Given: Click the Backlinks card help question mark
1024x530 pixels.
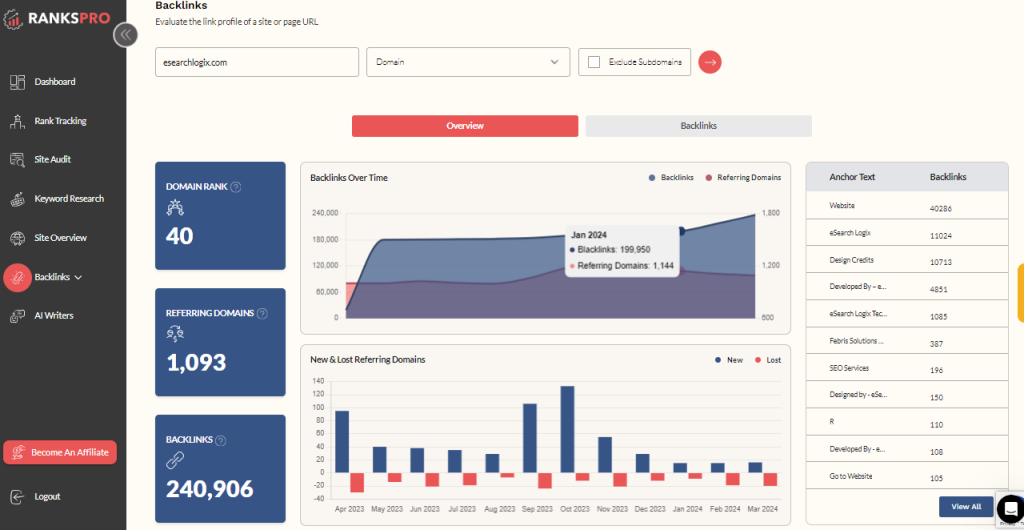Looking at the screenshot, I should point(221,440).
